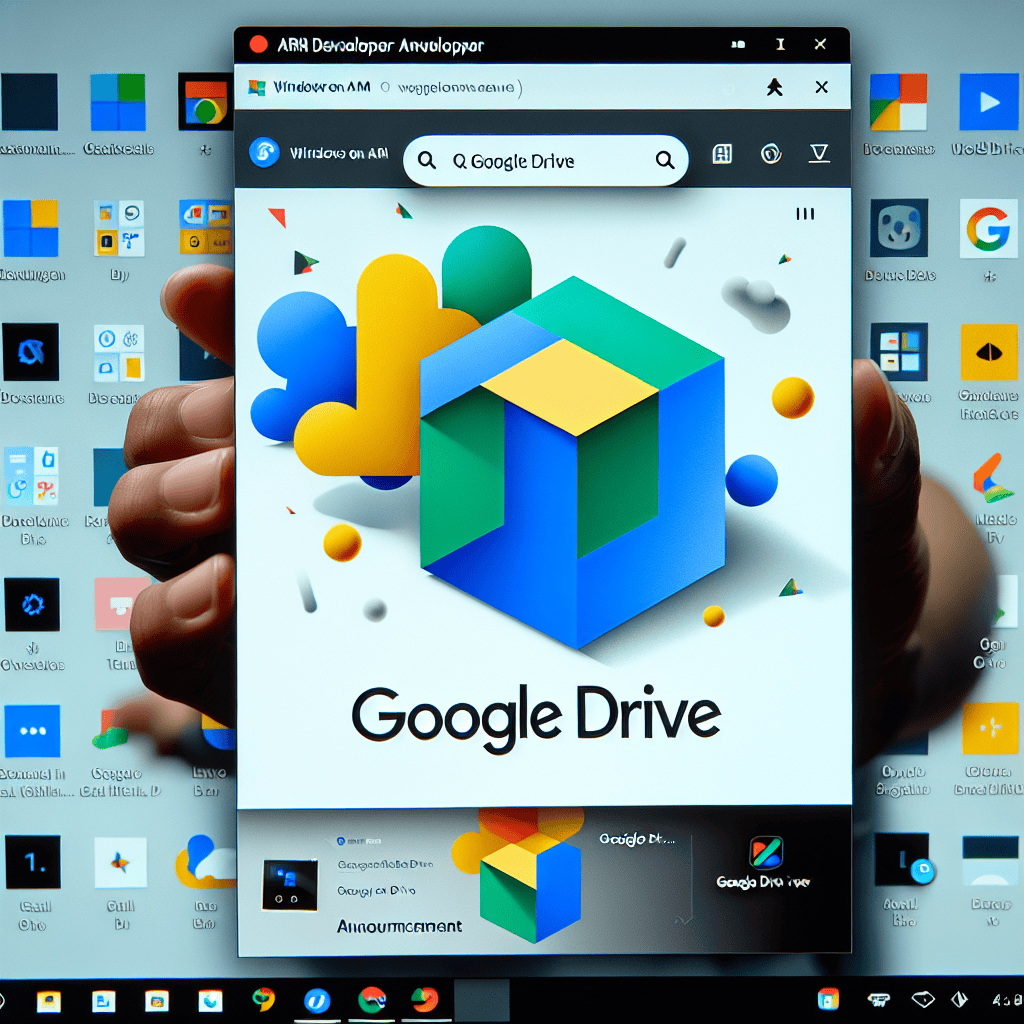Open the blue desktop icon with three white dots
This screenshot has width=1024, height=1024.
point(33,731)
